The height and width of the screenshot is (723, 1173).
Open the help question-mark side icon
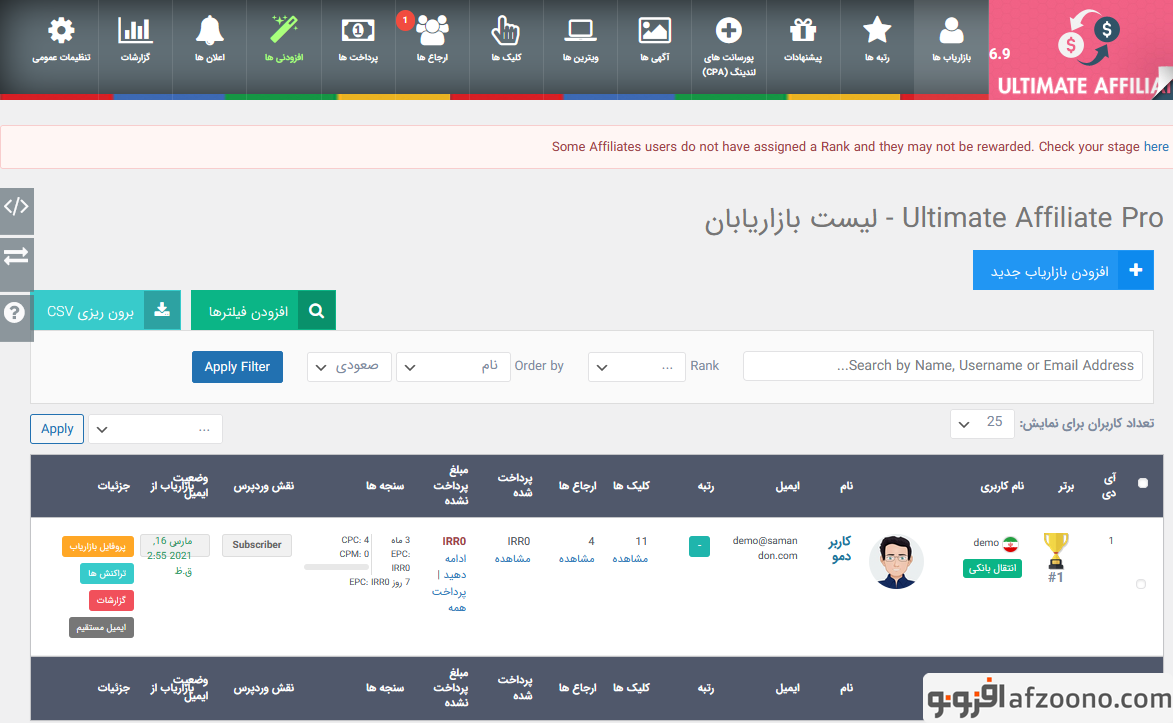click(x=14, y=313)
